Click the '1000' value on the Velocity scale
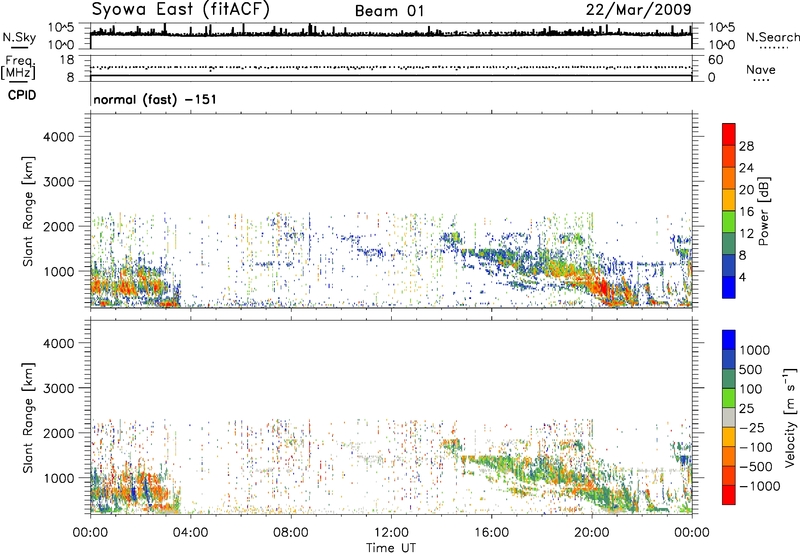This screenshot has width=800, height=554. (x=755, y=350)
